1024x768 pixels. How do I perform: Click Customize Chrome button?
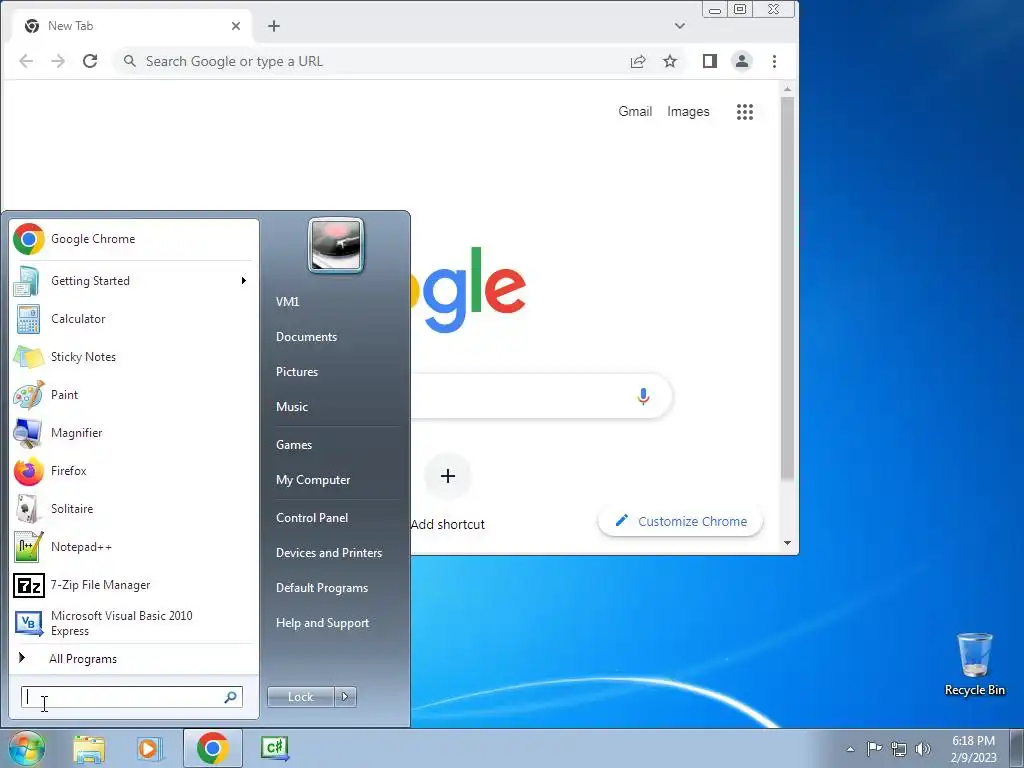pyautogui.click(x=680, y=521)
